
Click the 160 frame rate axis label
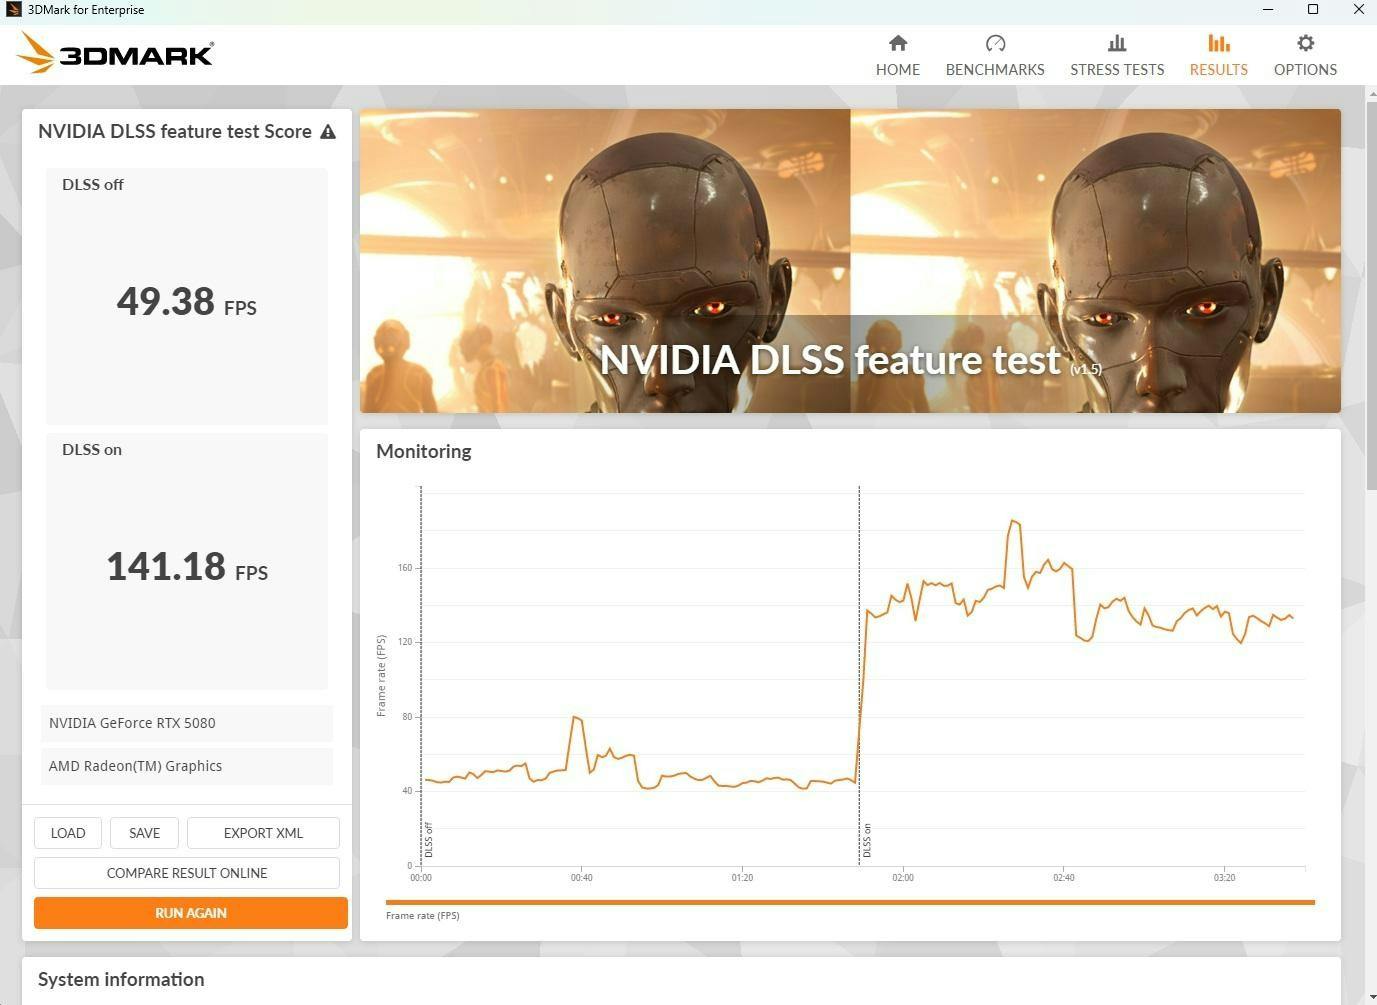click(405, 568)
